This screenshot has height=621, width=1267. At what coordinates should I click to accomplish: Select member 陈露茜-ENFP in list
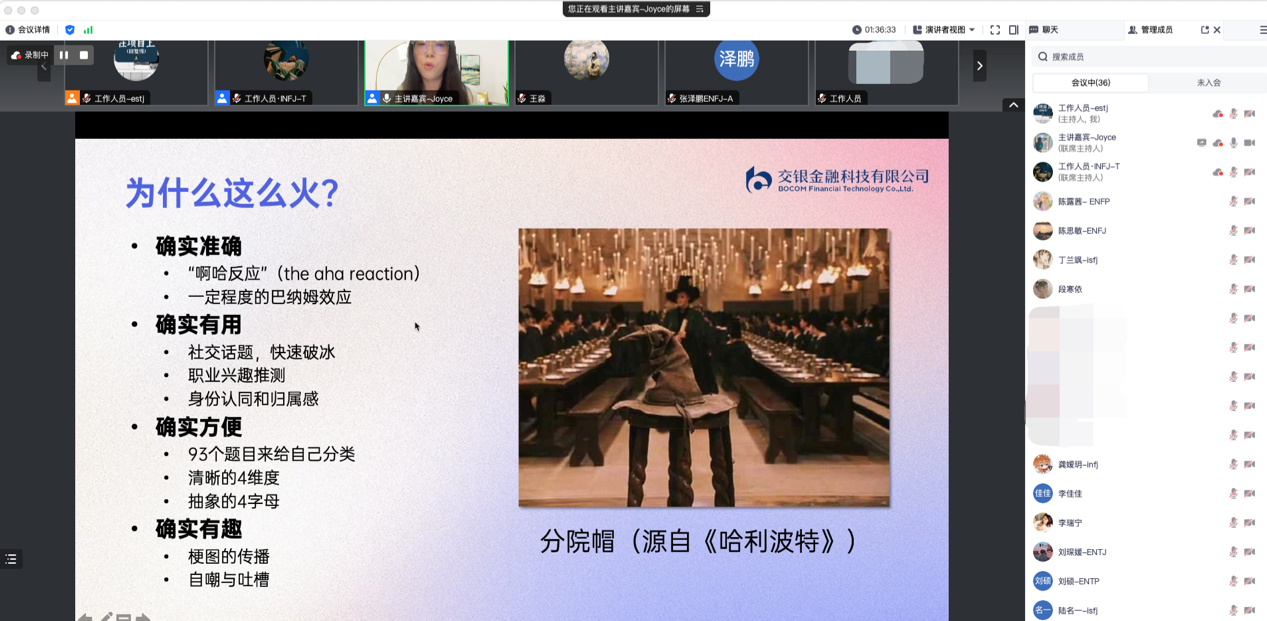click(x=1146, y=201)
